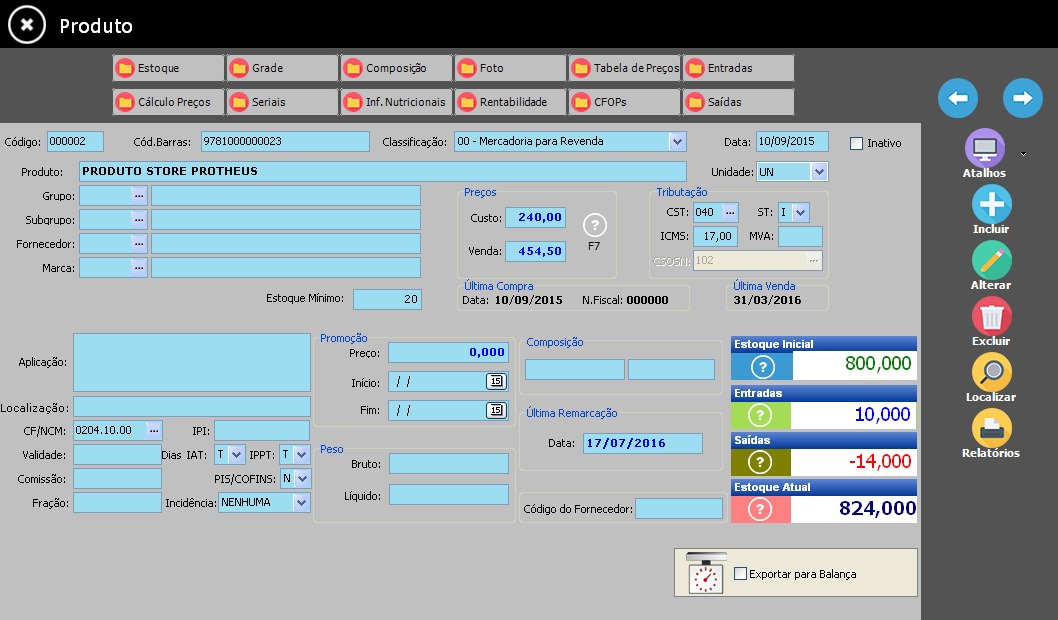Click Fornecedor lookup ellipsis button
The width and height of the screenshot is (1058, 620).
[139, 244]
